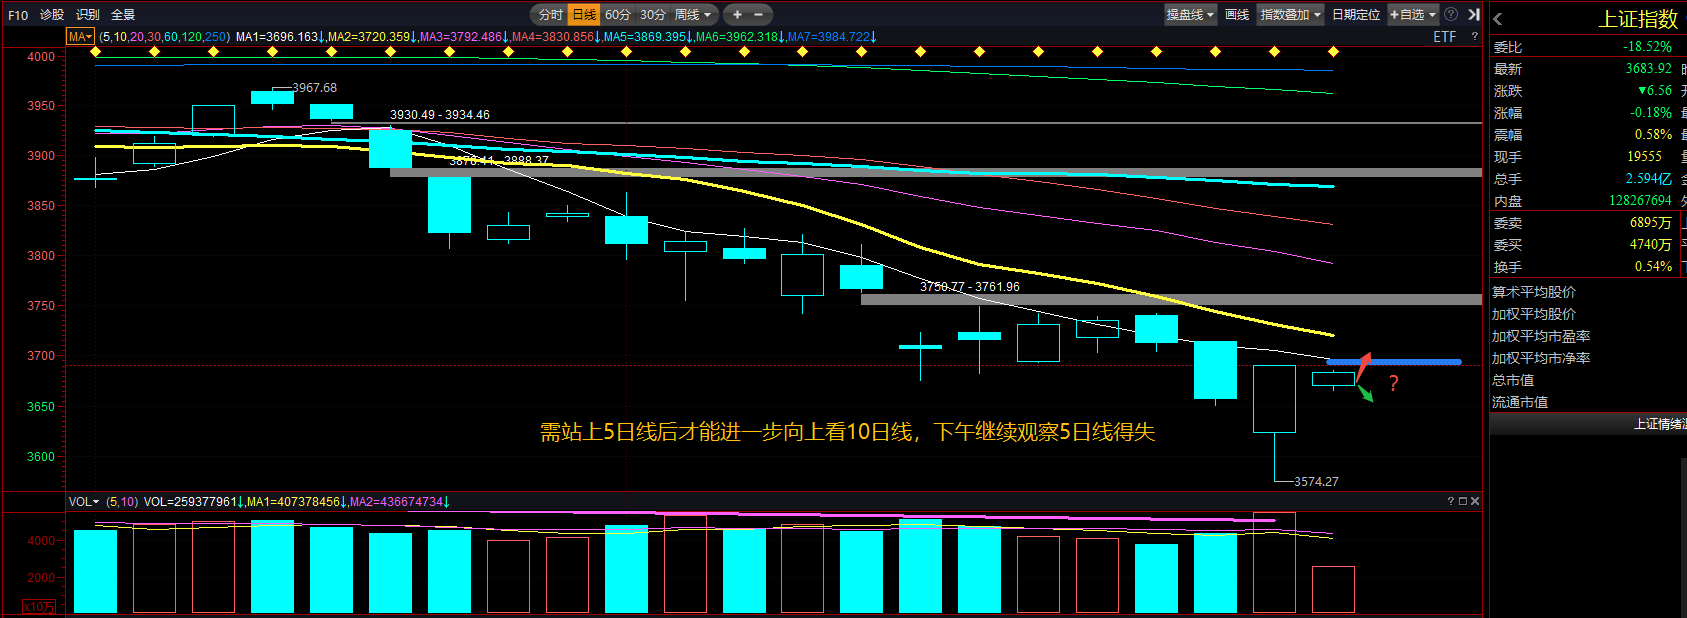The height and width of the screenshot is (618, 1687).
Task: Open the VOL indicator dropdown
Action: pos(84,501)
